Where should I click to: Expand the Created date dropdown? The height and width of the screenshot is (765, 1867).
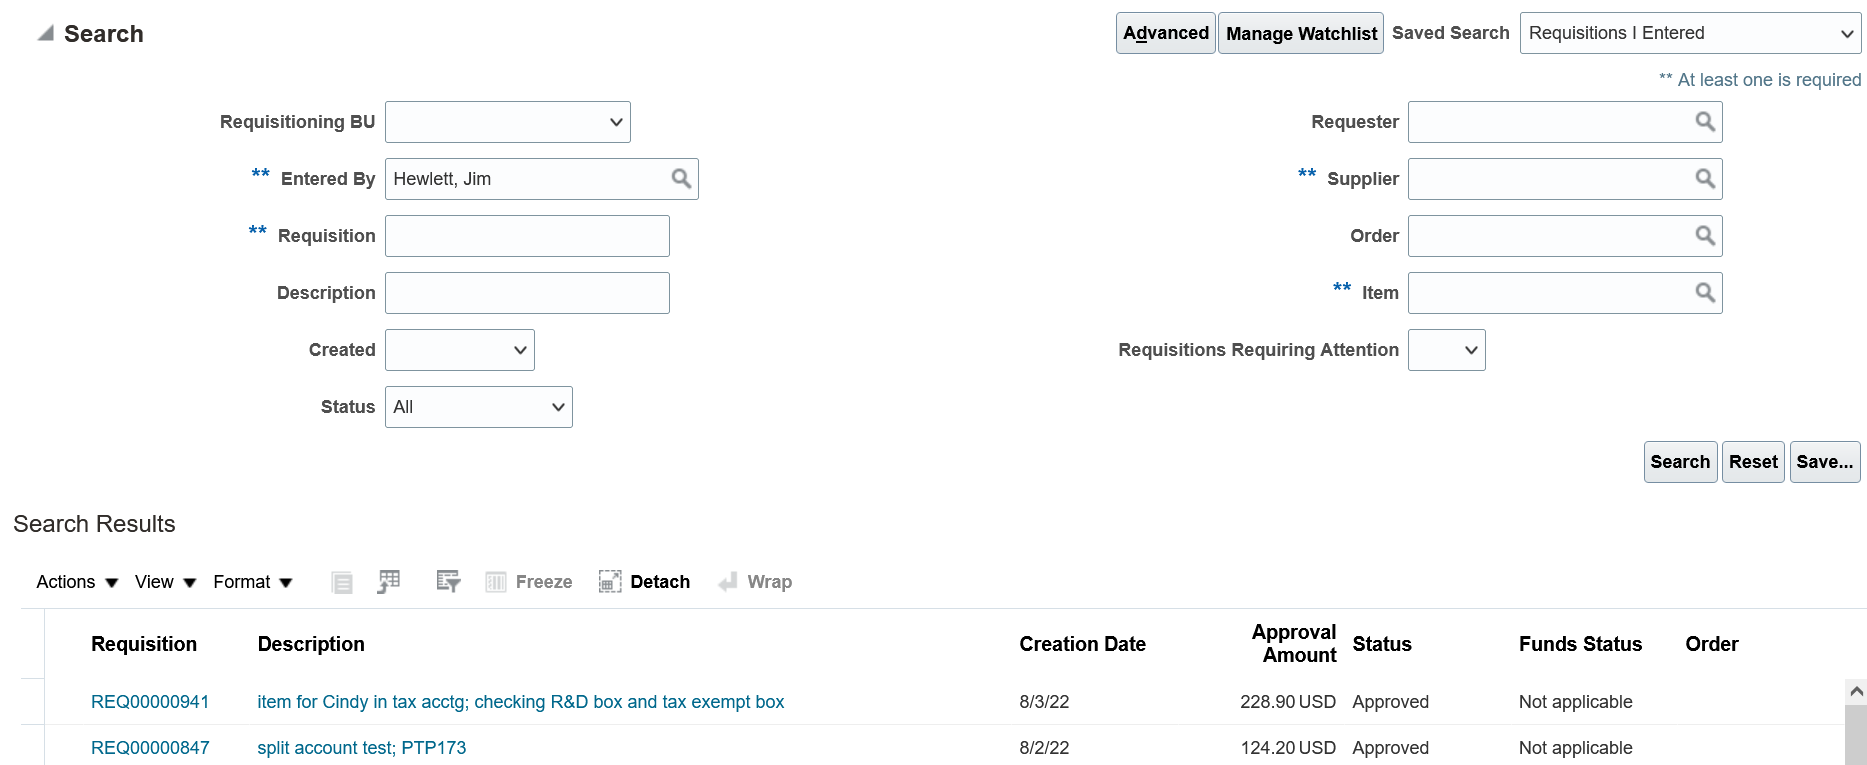point(460,350)
